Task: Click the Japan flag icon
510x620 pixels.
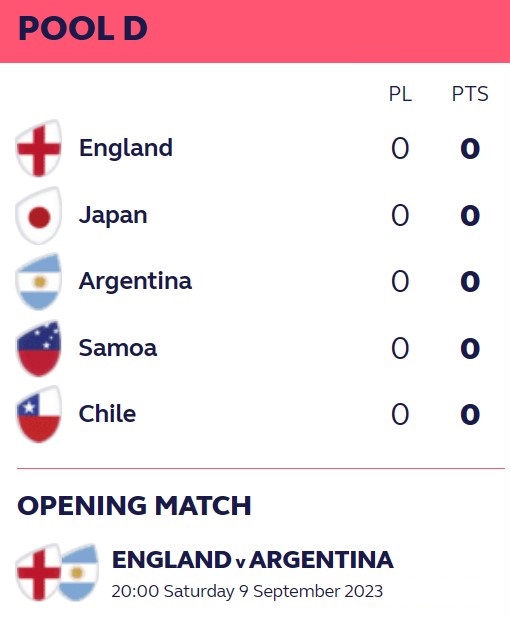Action: (38, 215)
